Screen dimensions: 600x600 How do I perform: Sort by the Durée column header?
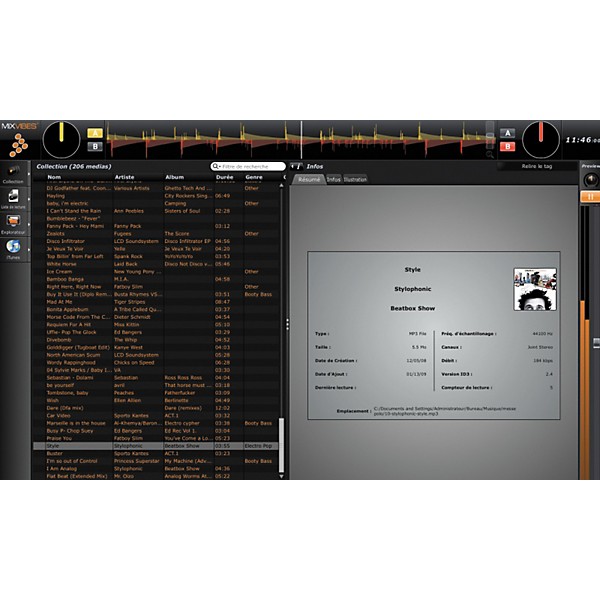[x=225, y=177]
